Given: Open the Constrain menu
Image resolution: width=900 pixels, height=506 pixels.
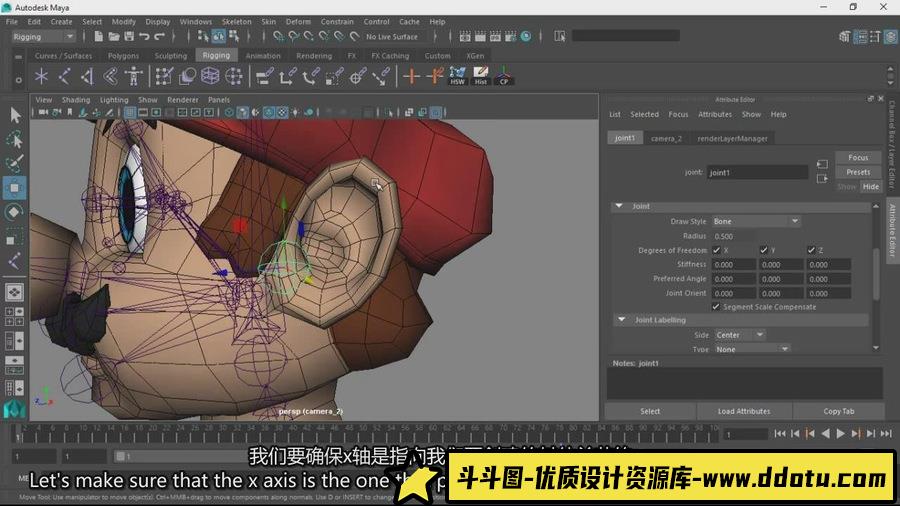Looking at the screenshot, I should click(x=338, y=22).
